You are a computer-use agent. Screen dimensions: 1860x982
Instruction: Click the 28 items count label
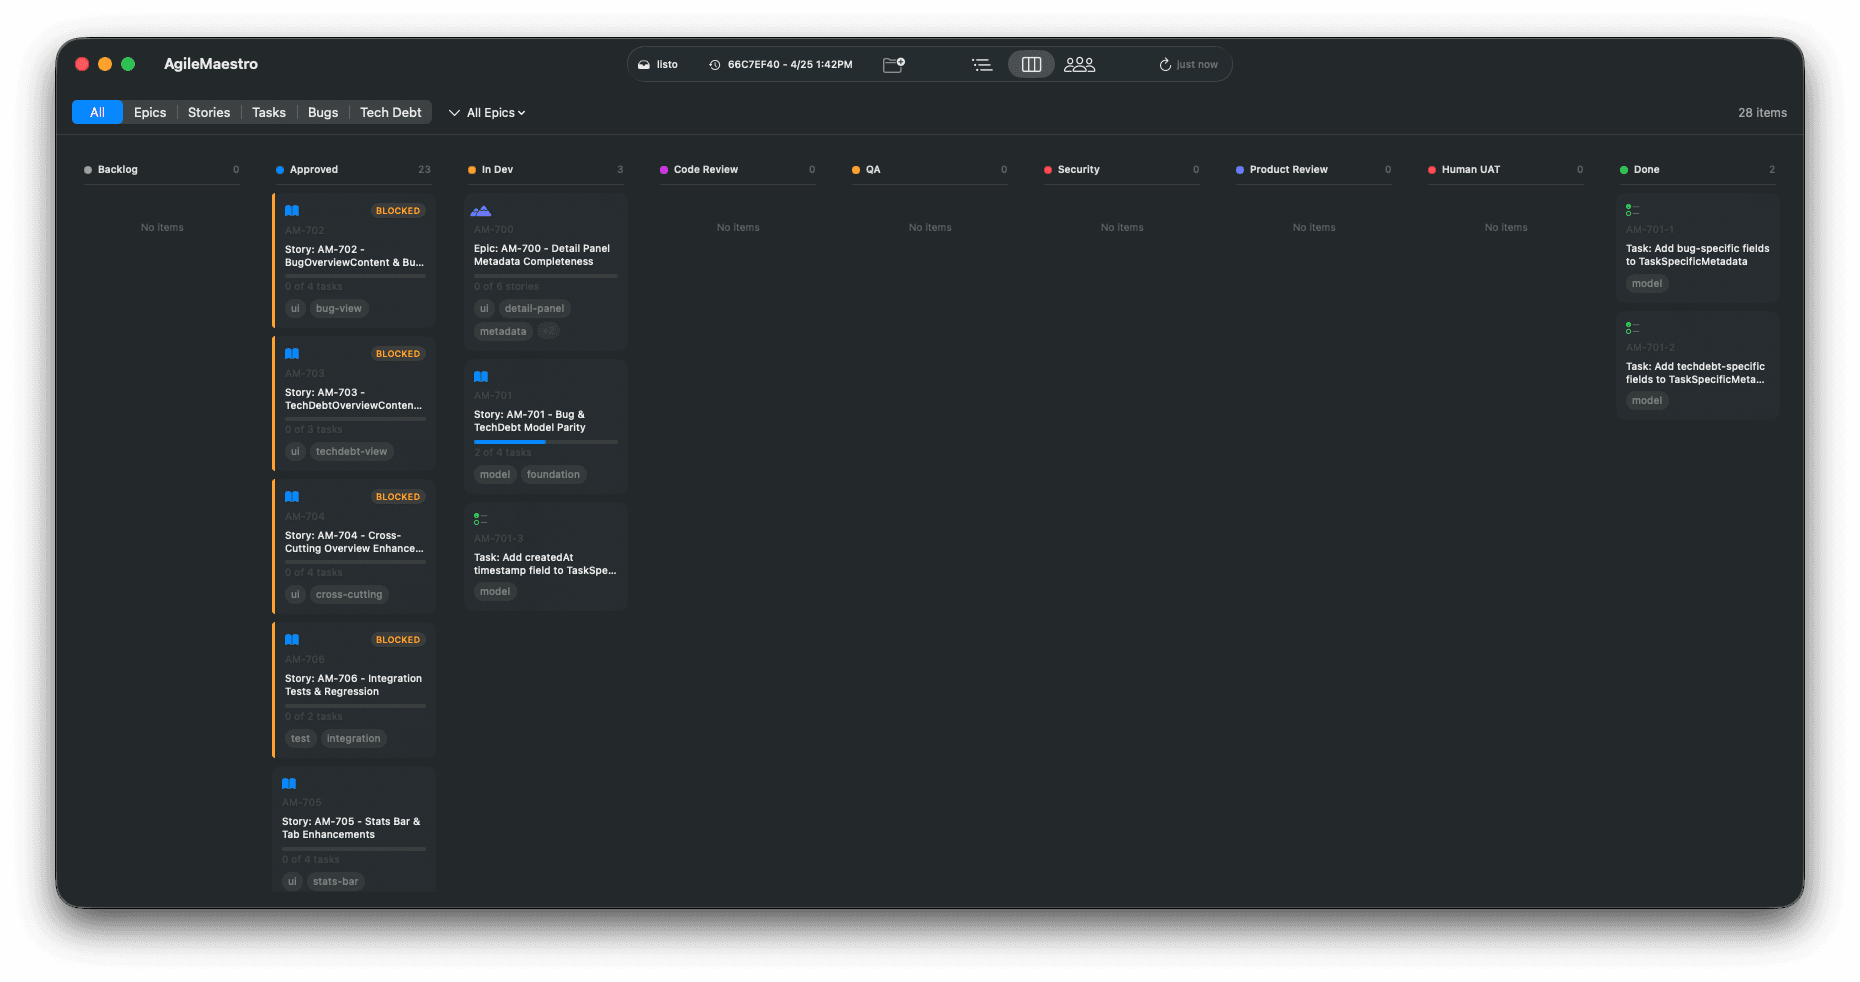pyautogui.click(x=1762, y=113)
